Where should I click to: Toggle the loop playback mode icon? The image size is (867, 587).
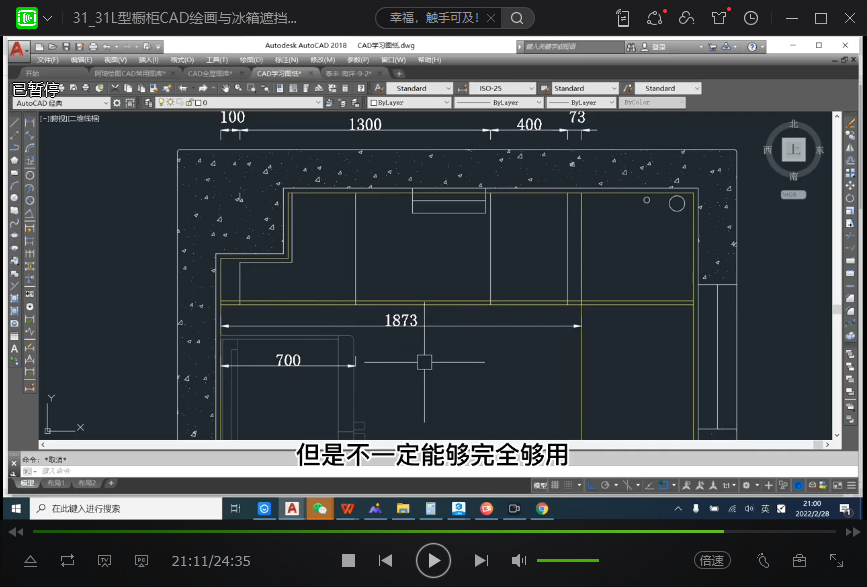tap(67, 561)
